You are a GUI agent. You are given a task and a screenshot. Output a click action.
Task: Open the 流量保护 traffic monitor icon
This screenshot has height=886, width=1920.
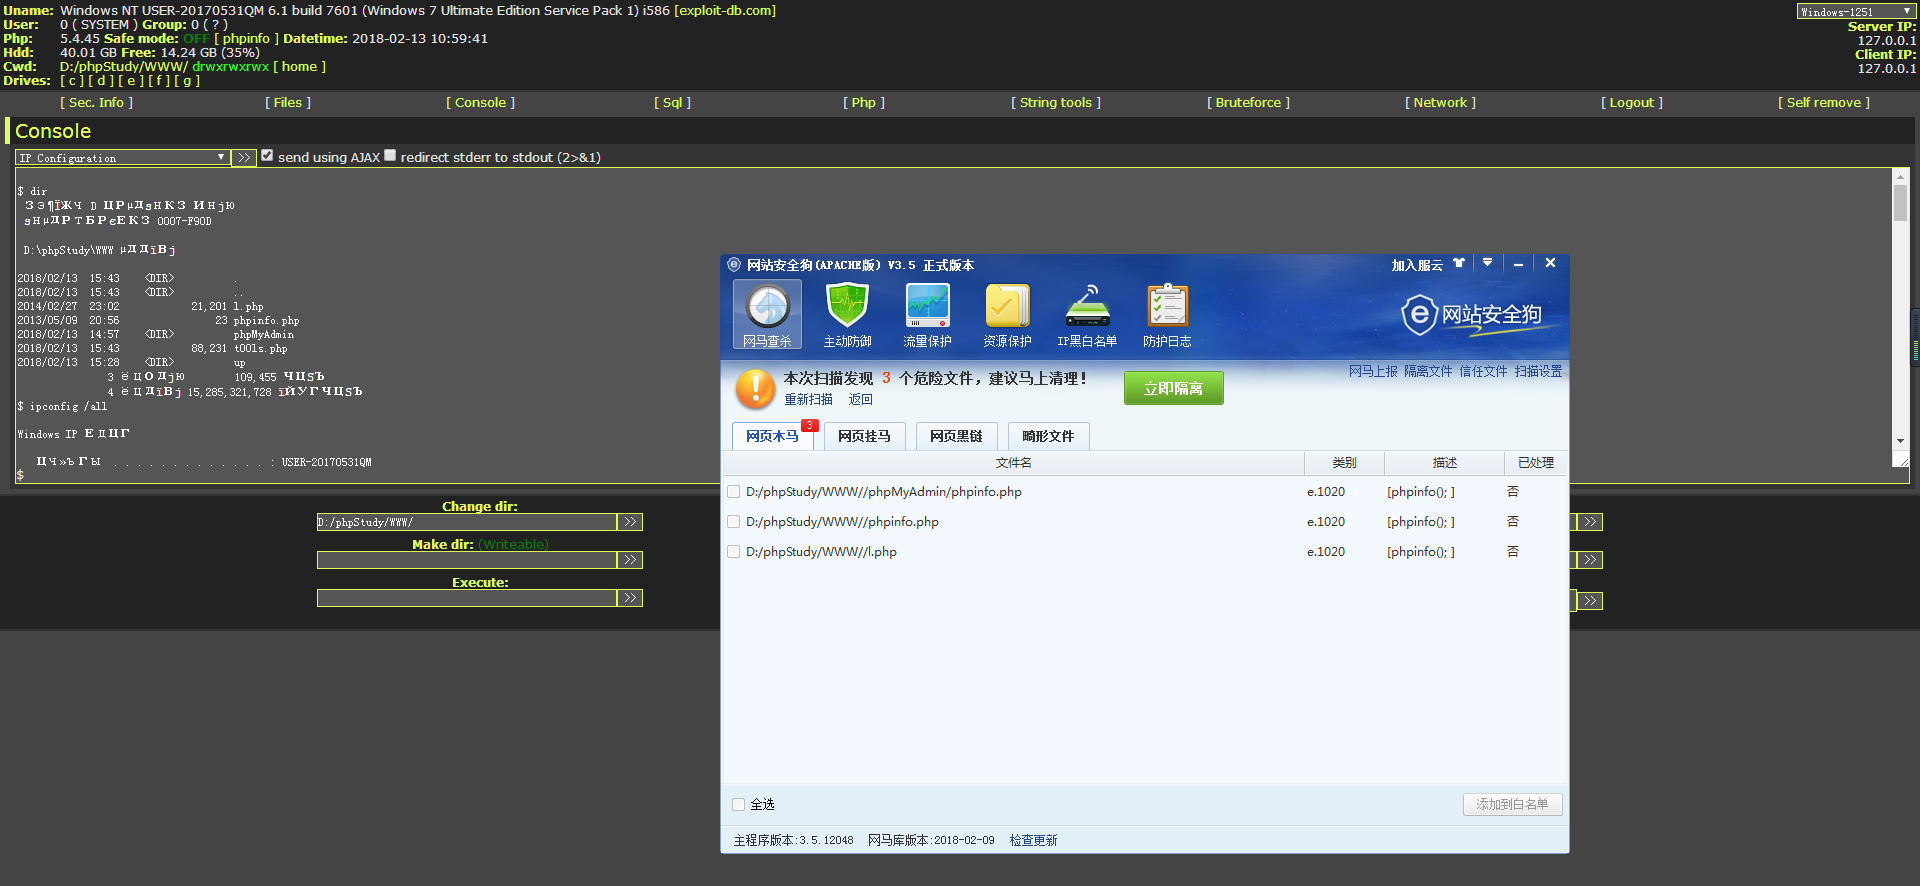tap(927, 314)
